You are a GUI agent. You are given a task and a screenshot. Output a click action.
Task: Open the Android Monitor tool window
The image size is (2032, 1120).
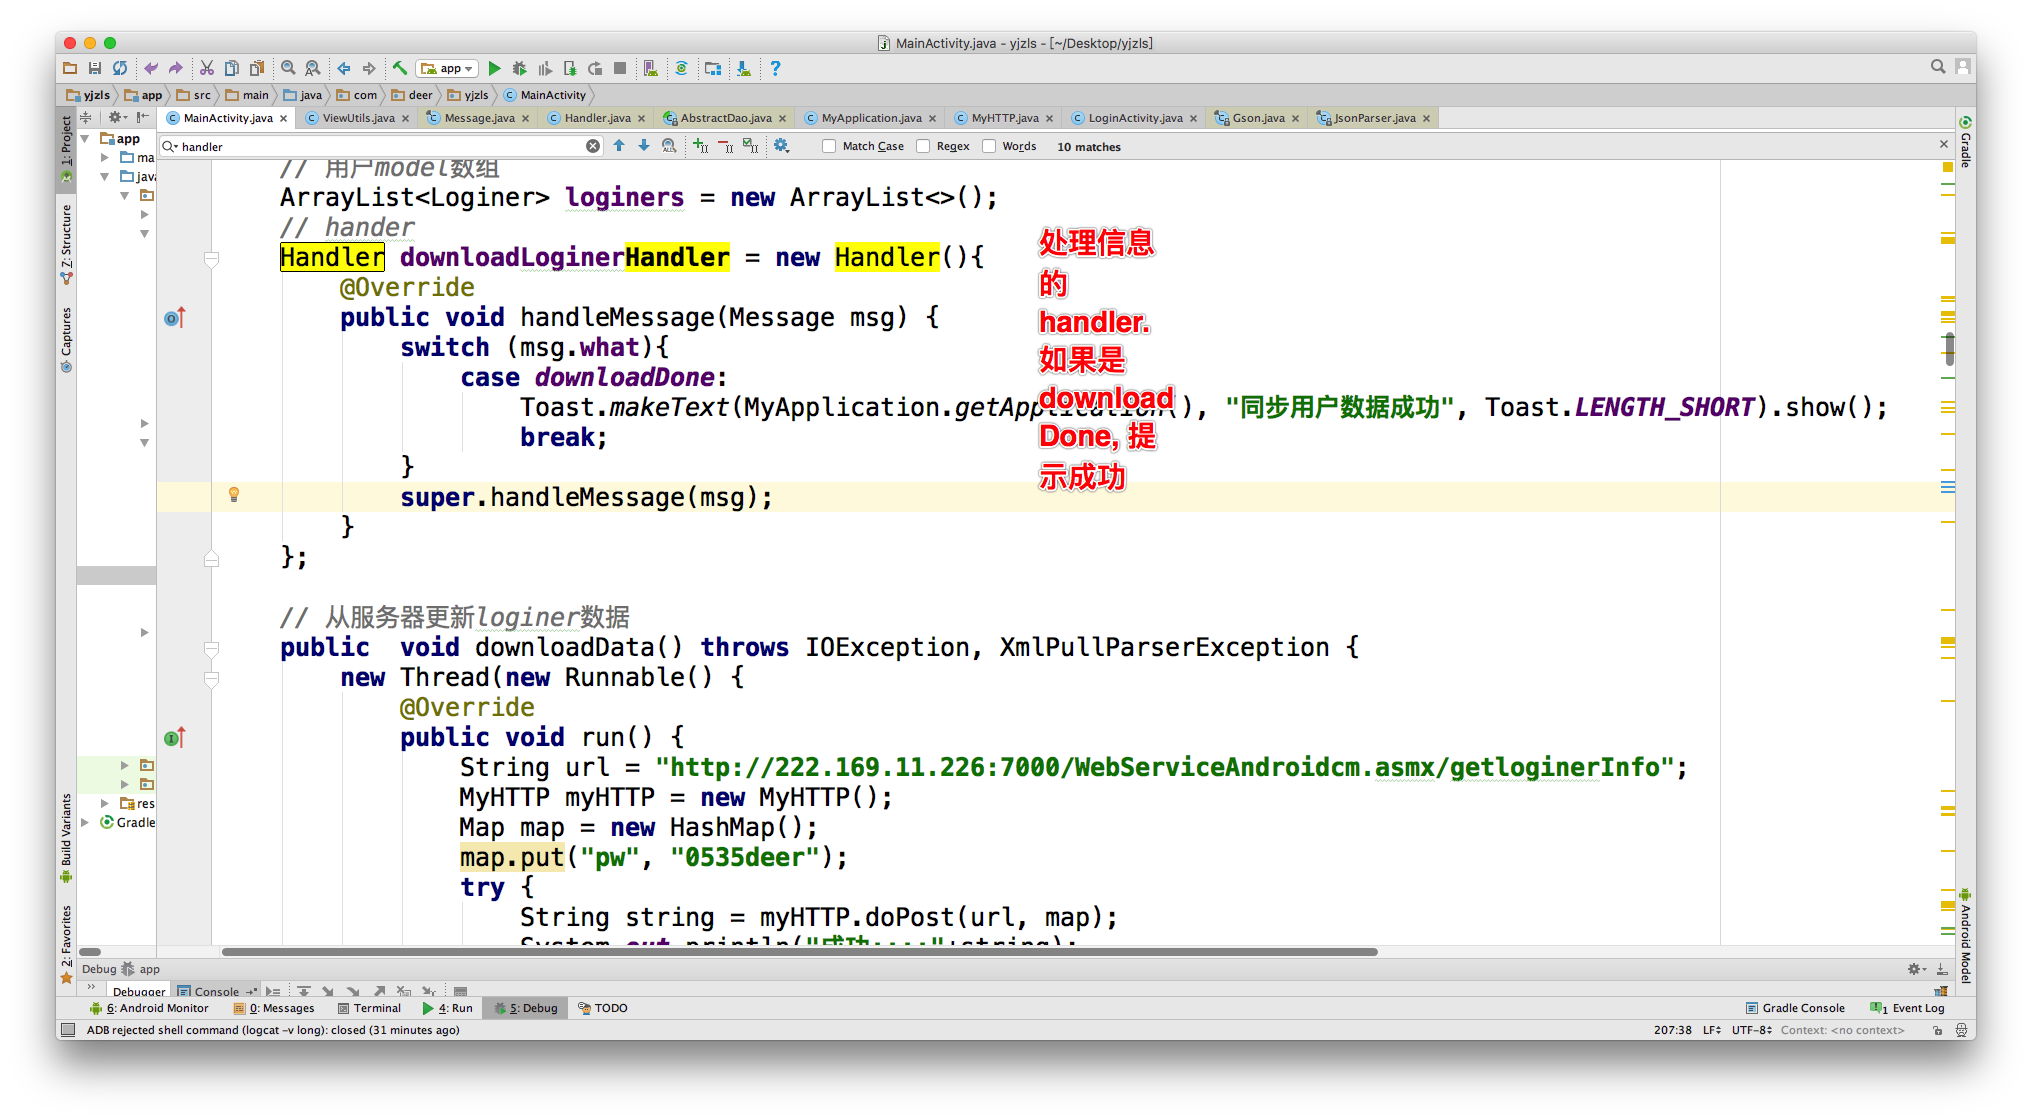[x=149, y=1008]
